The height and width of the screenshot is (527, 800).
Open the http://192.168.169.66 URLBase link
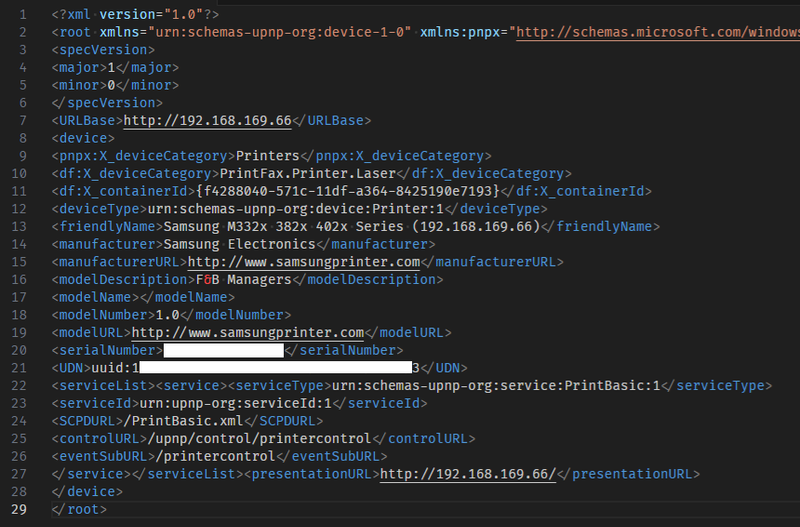(x=207, y=120)
